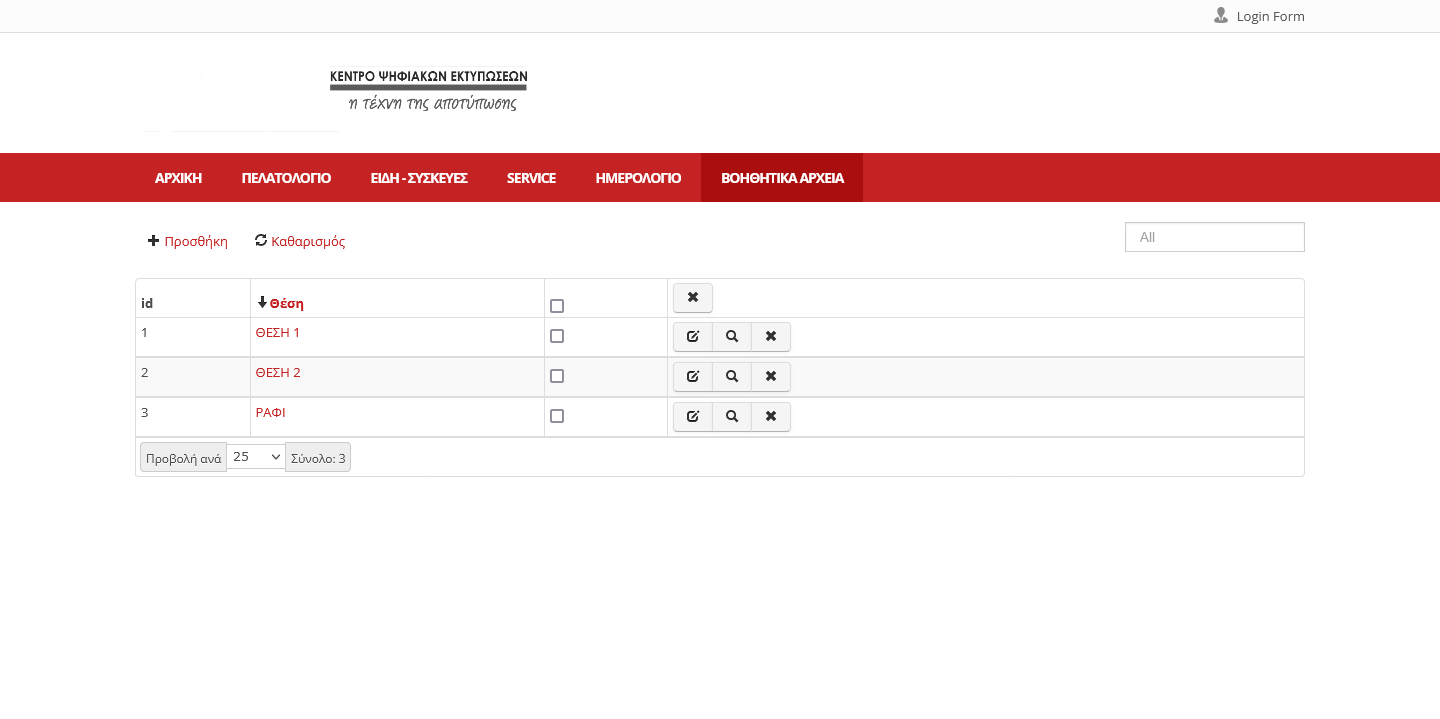Click the edit icon for ΡΑΦΙ
1440x719 pixels.
(x=693, y=417)
